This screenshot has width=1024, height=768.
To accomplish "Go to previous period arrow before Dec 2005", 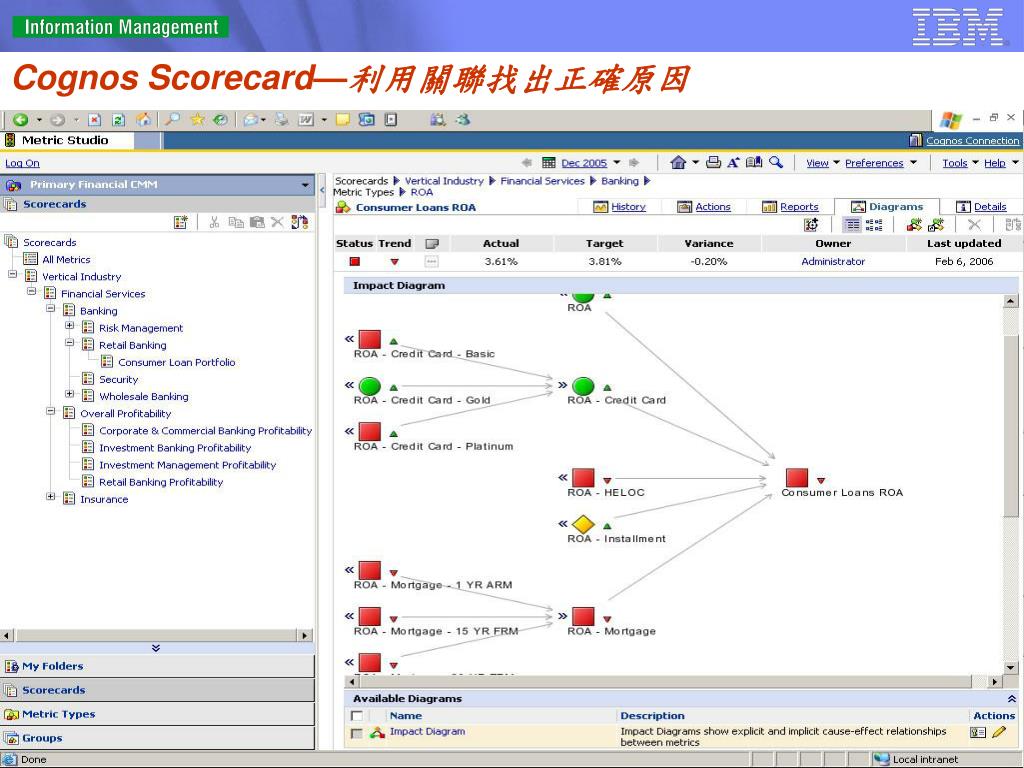I will click(x=527, y=163).
